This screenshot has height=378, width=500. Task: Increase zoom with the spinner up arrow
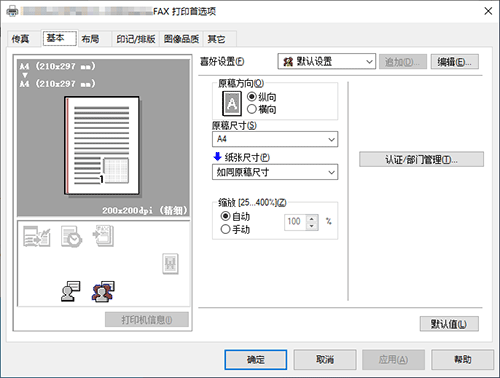pos(312,219)
